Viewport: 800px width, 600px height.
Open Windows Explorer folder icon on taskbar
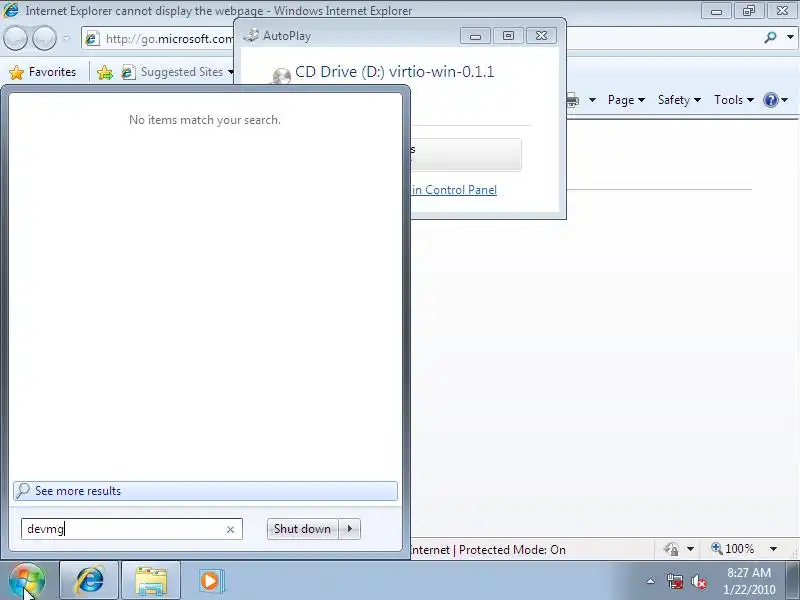(x=151, y=581)
